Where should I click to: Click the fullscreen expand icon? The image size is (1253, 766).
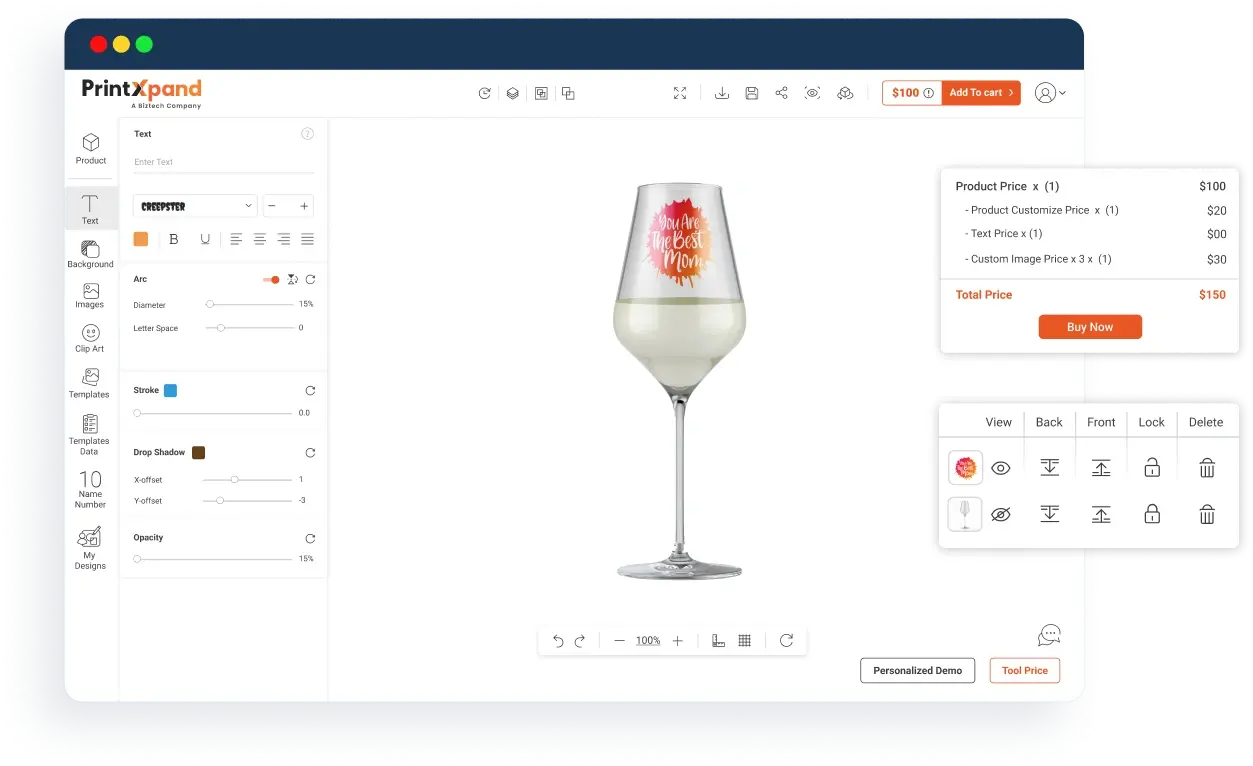coord(680,93)
